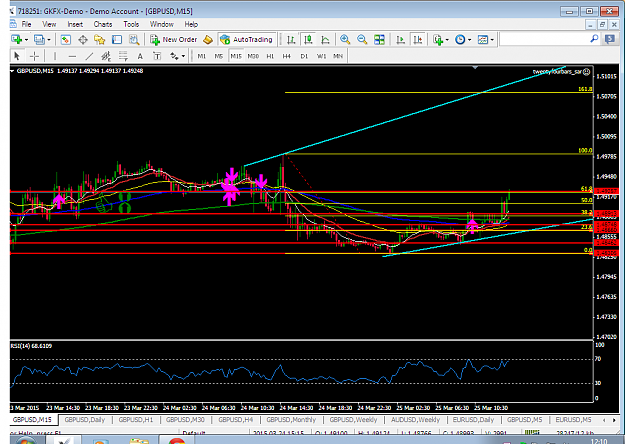Viewport: 625px width, 444px height.
Task: Switch to the AUDUSD,Weekly chart tab
Action: pos(415,420)
